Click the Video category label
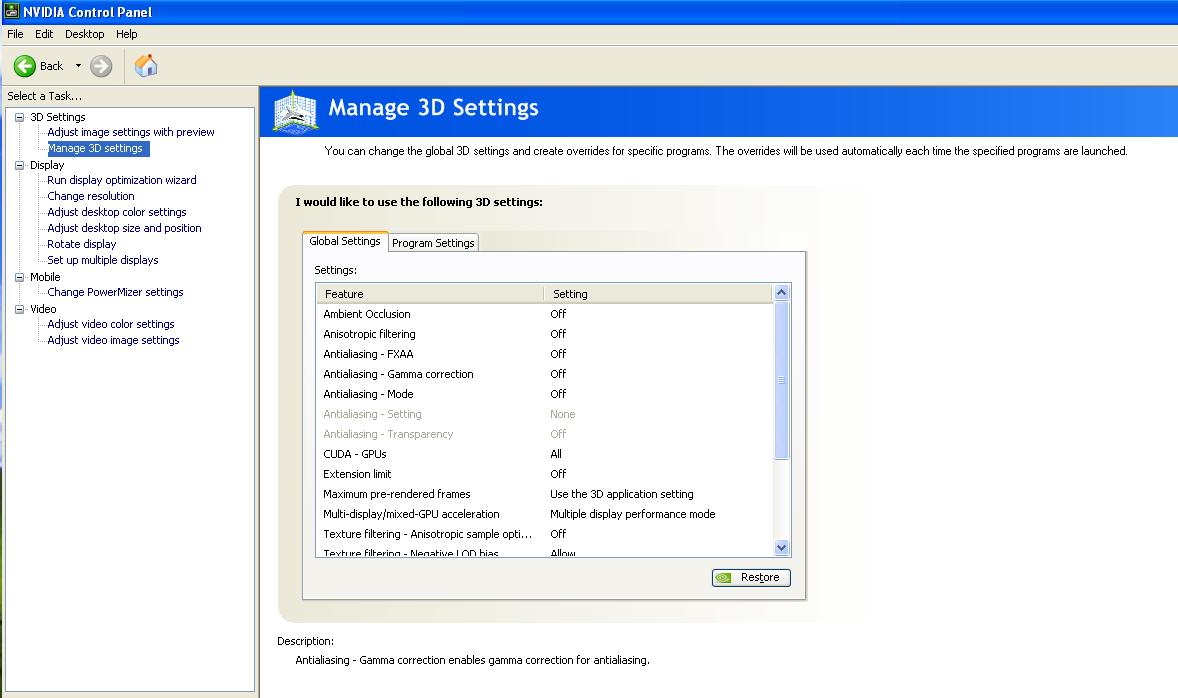 44,309
